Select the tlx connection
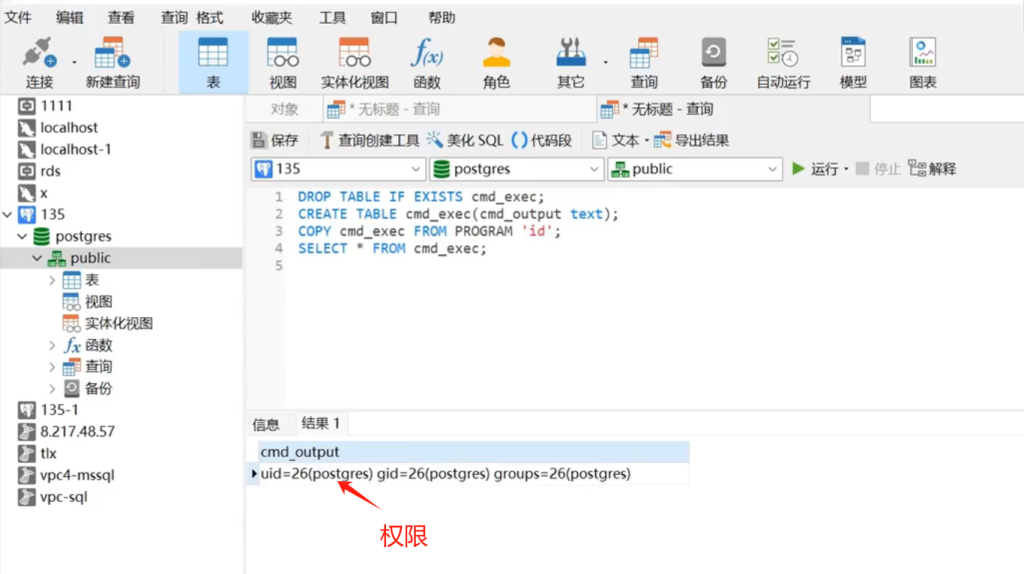1024x574 pixels. (x=48, y=453)
